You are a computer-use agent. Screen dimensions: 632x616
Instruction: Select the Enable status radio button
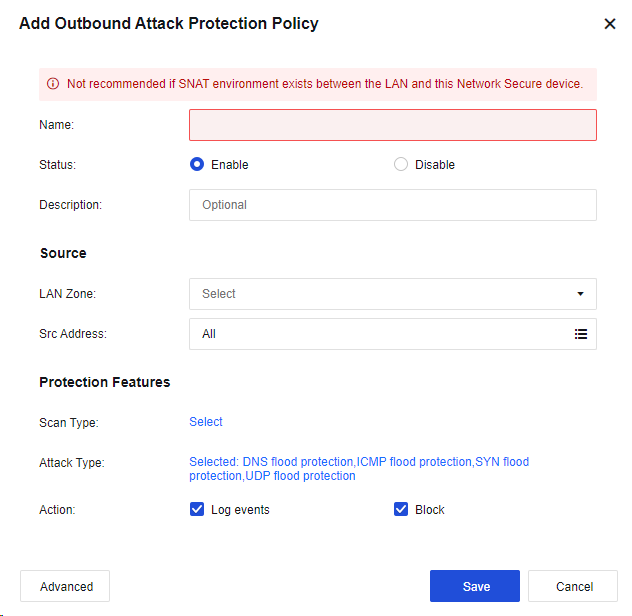197,164
